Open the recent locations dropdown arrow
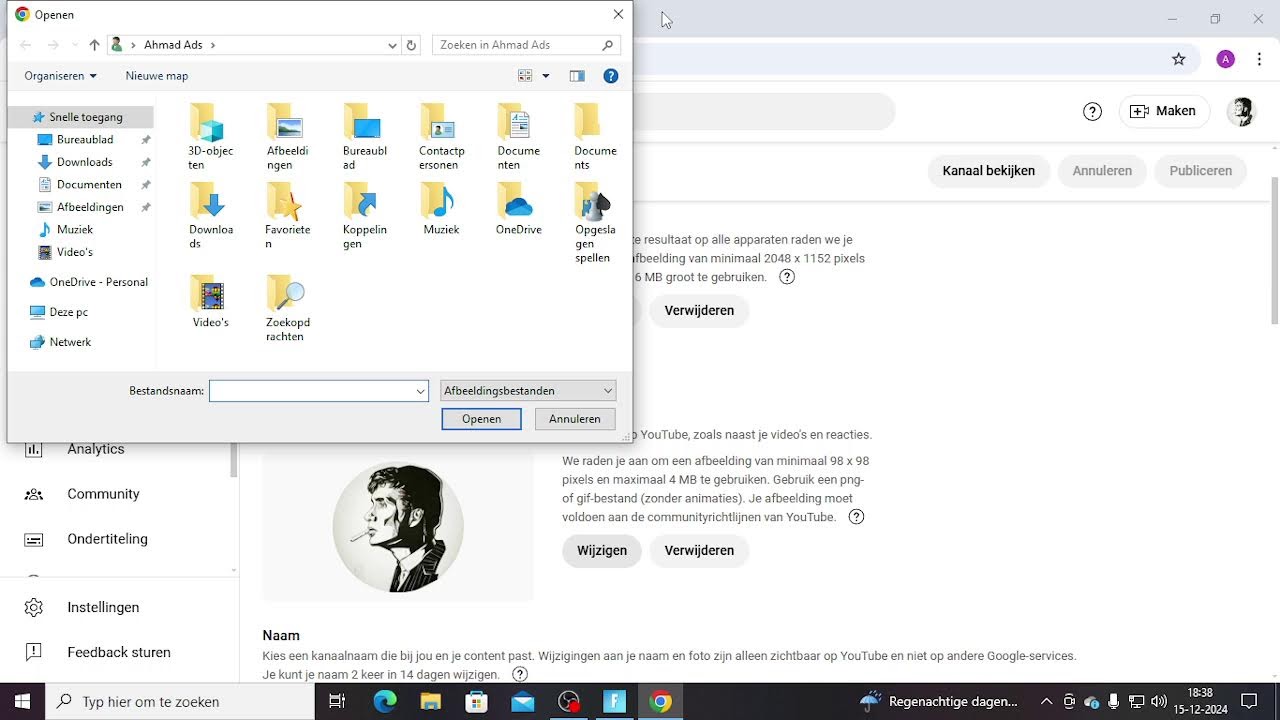Viewport: 1280px width, 720px height. [x=73, y=45]
